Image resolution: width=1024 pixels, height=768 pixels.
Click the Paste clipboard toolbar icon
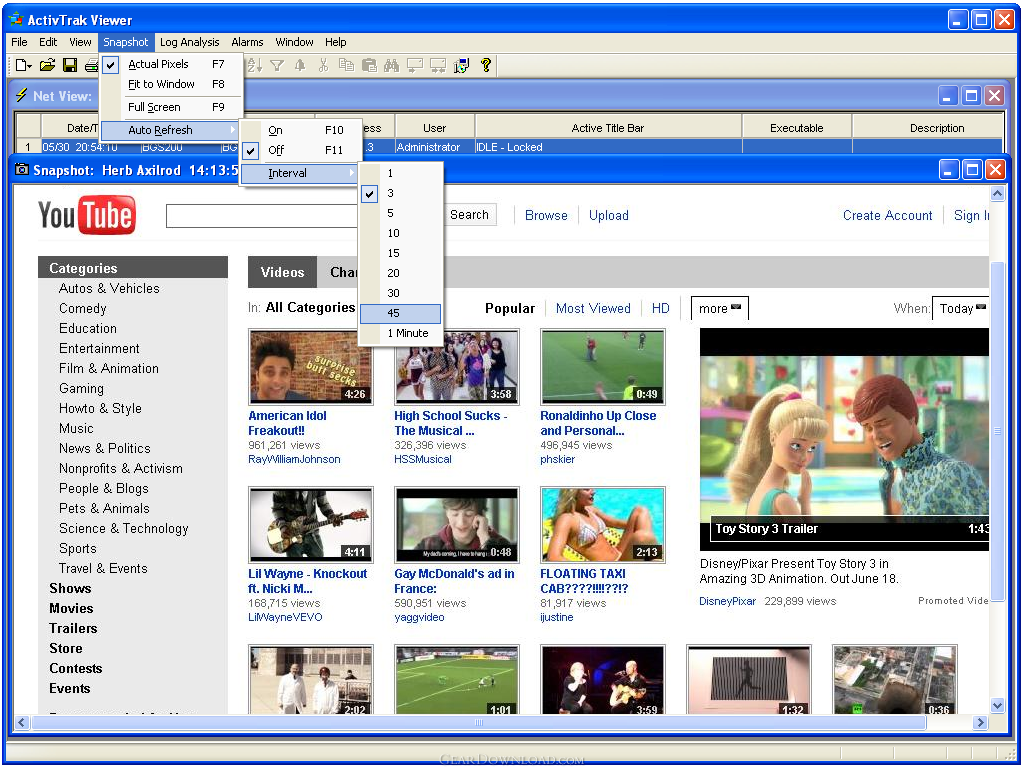click(x=369, y=65)
